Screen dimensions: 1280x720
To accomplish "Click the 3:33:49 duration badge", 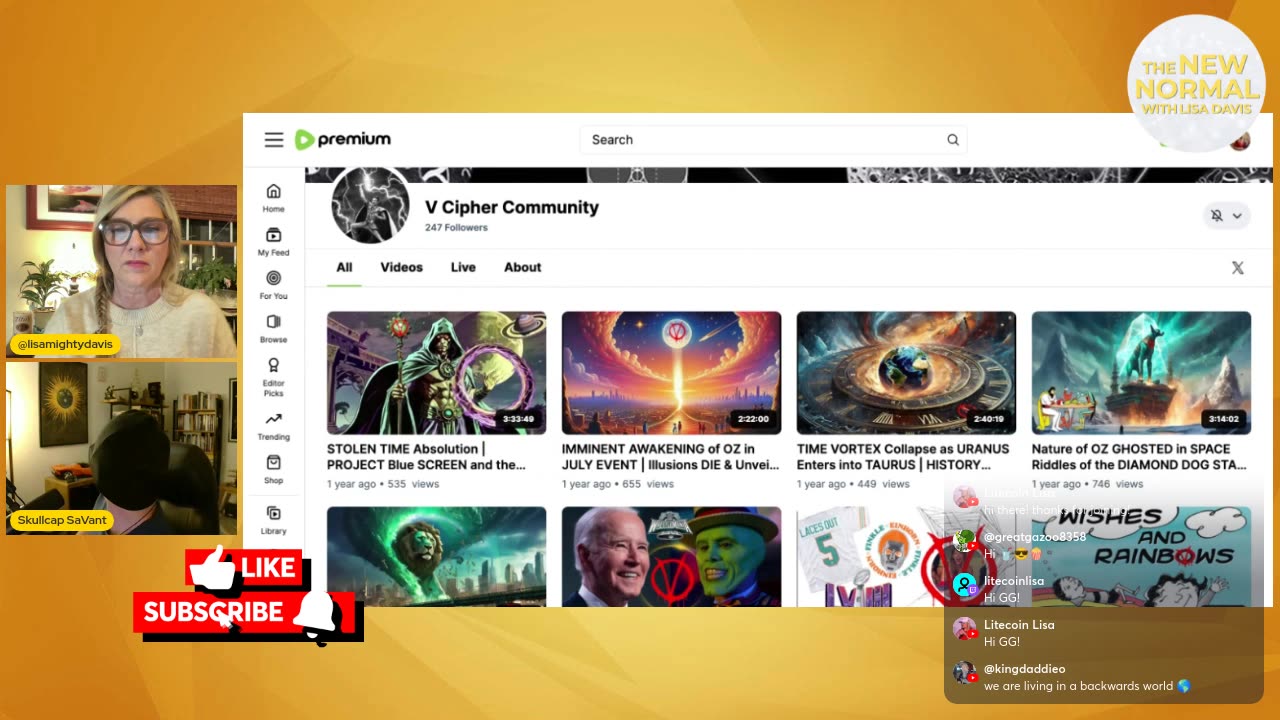I will click(x=518, y=419).
